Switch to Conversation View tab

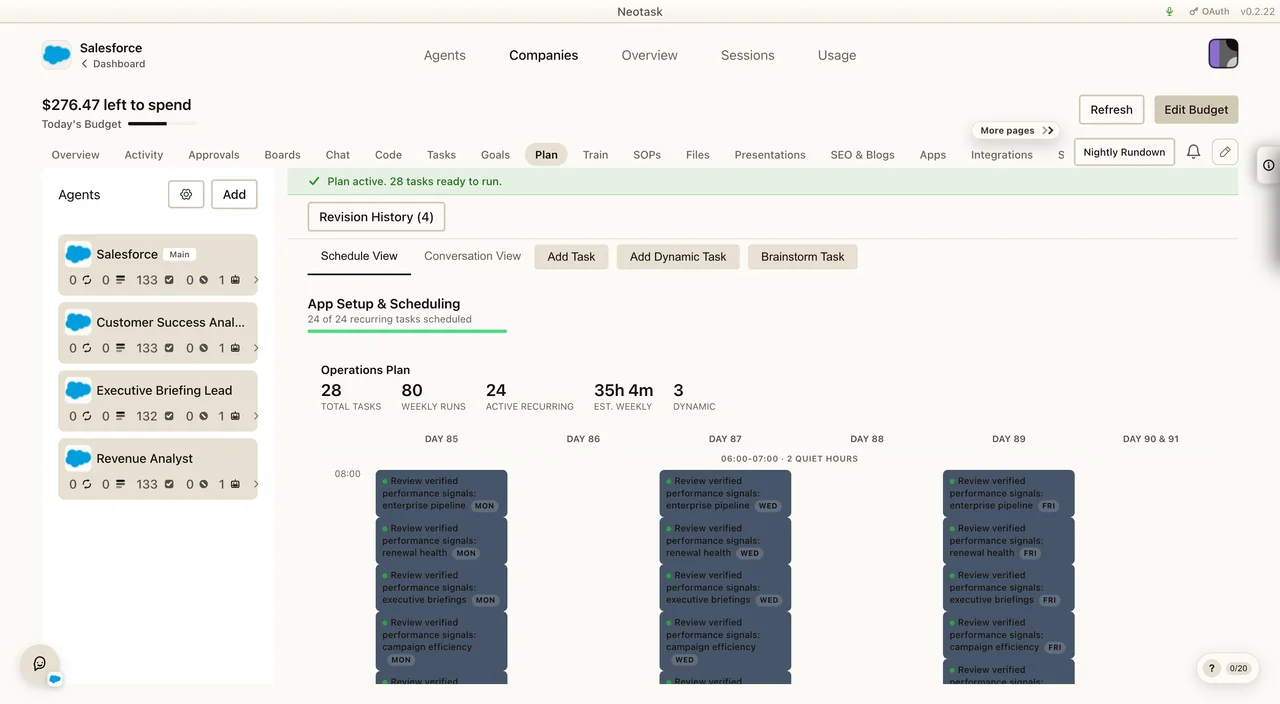(472, 256)
